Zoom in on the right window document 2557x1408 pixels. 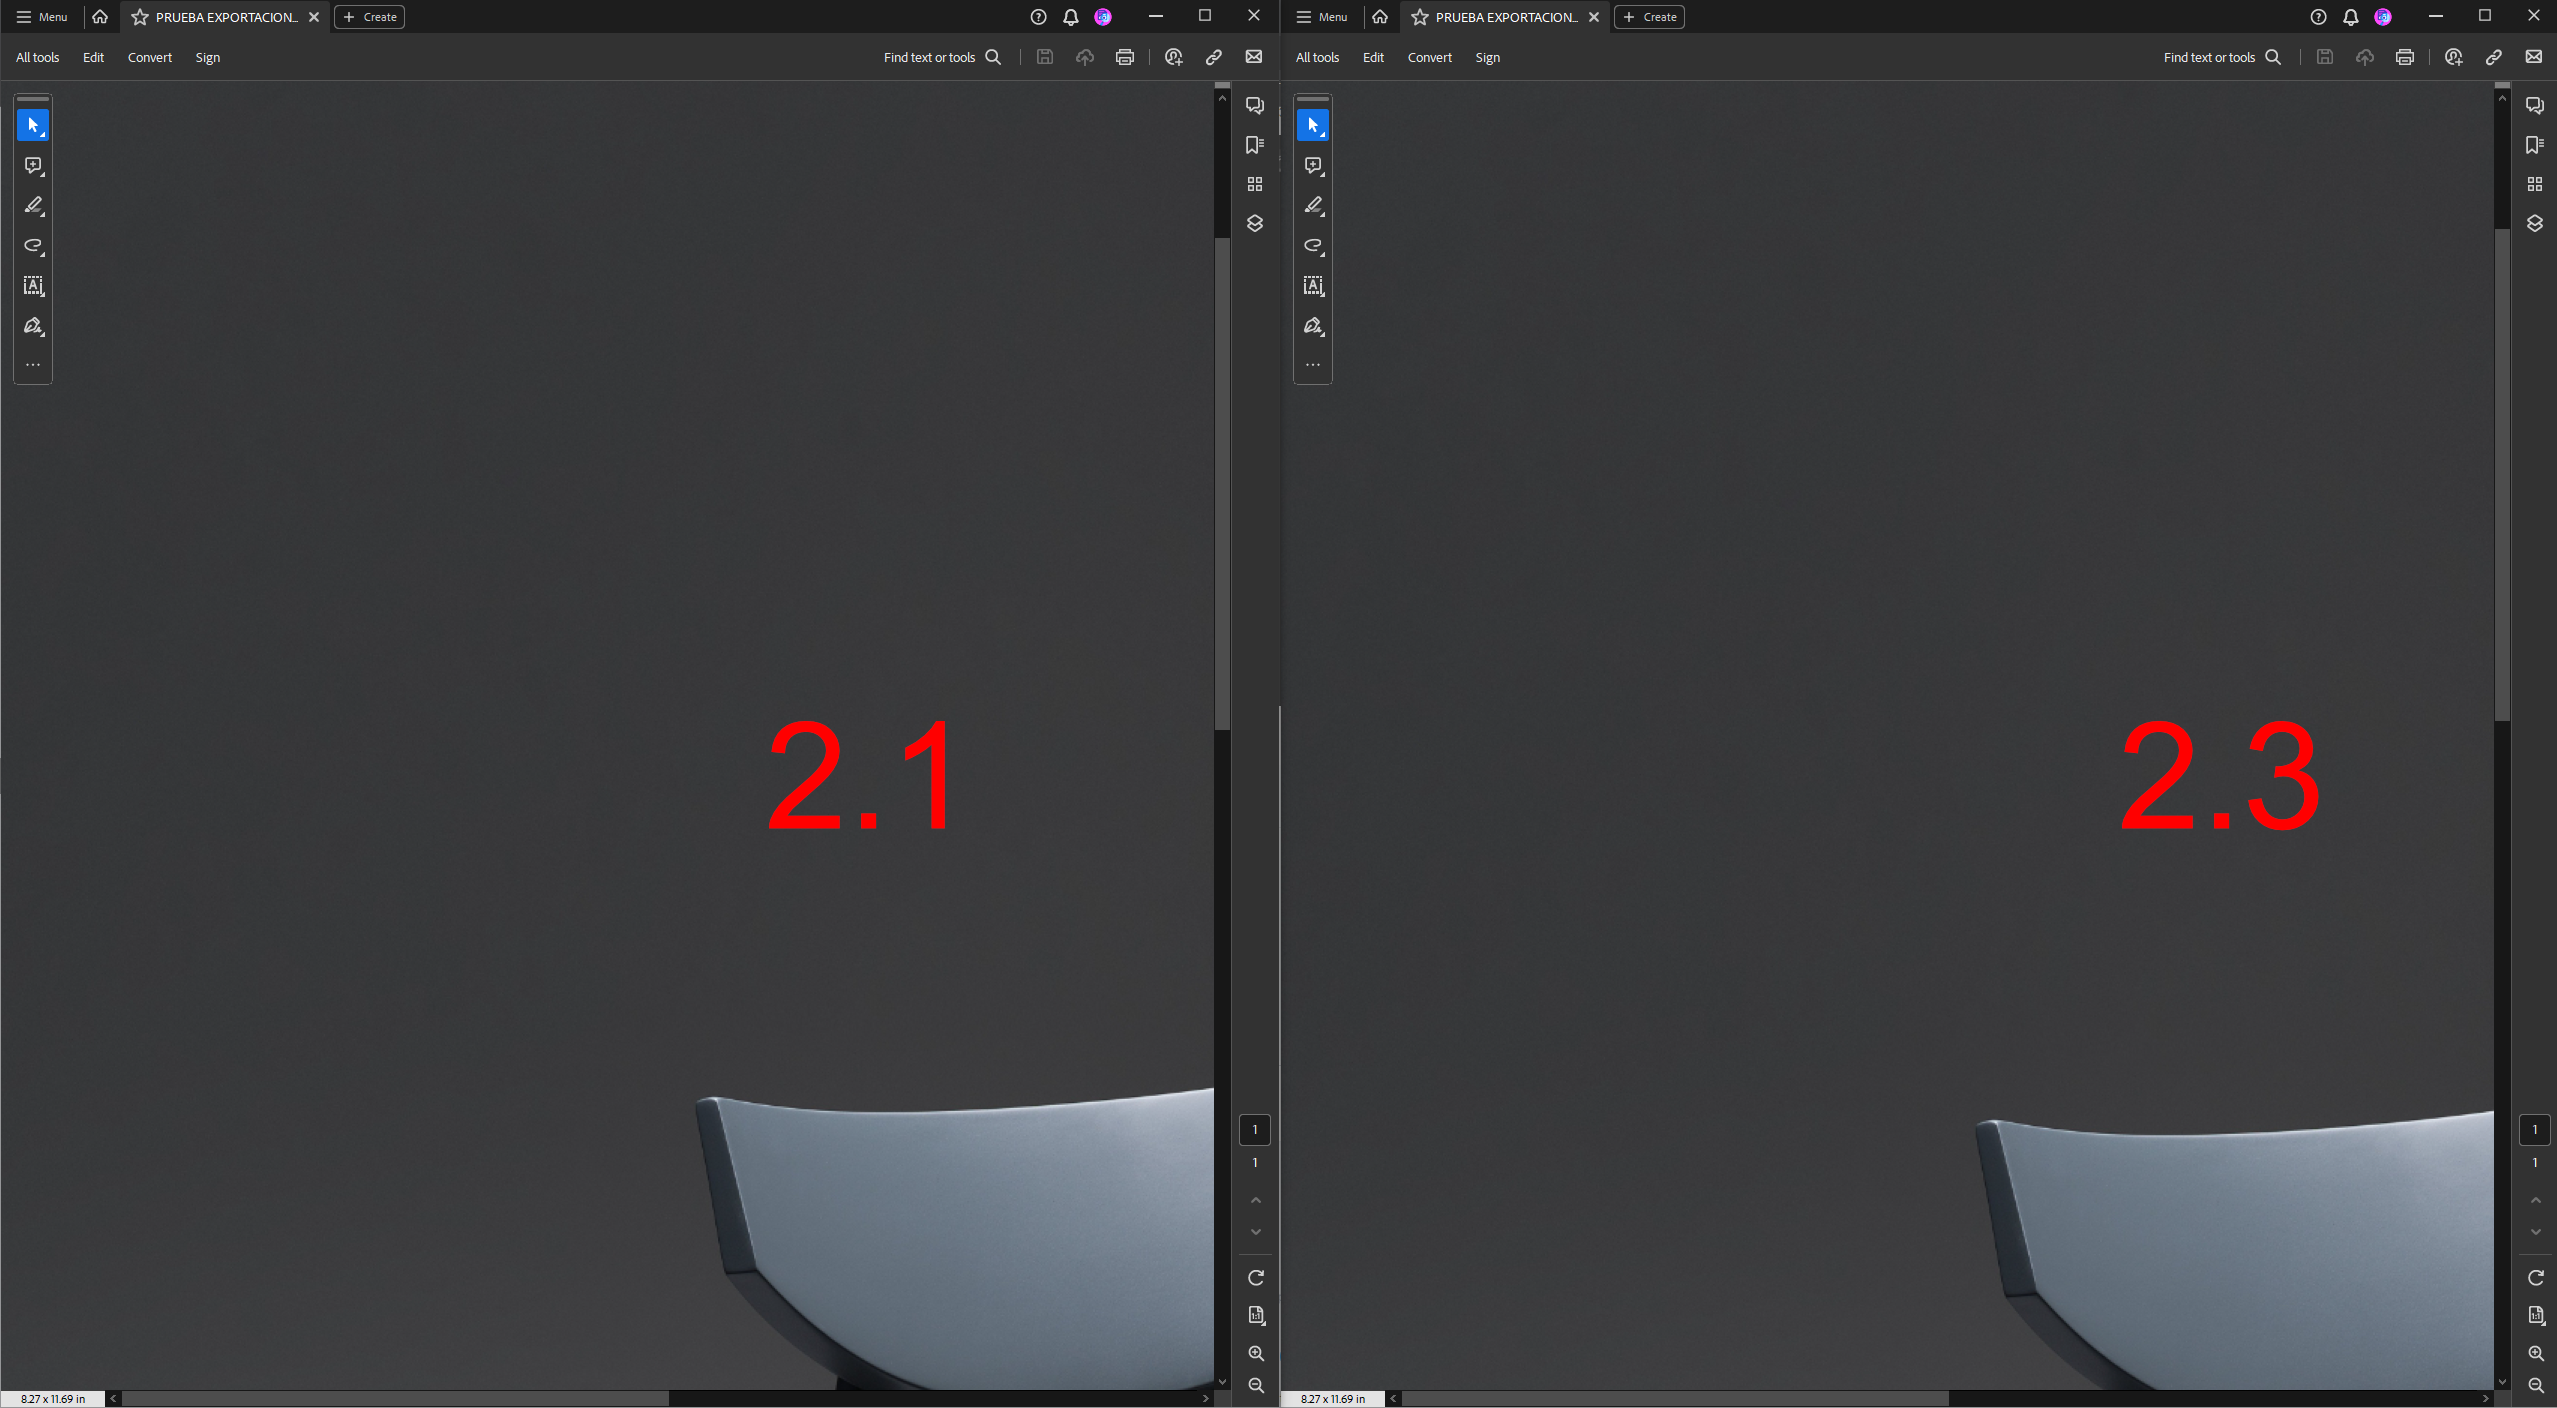tap(2536, 1353)
